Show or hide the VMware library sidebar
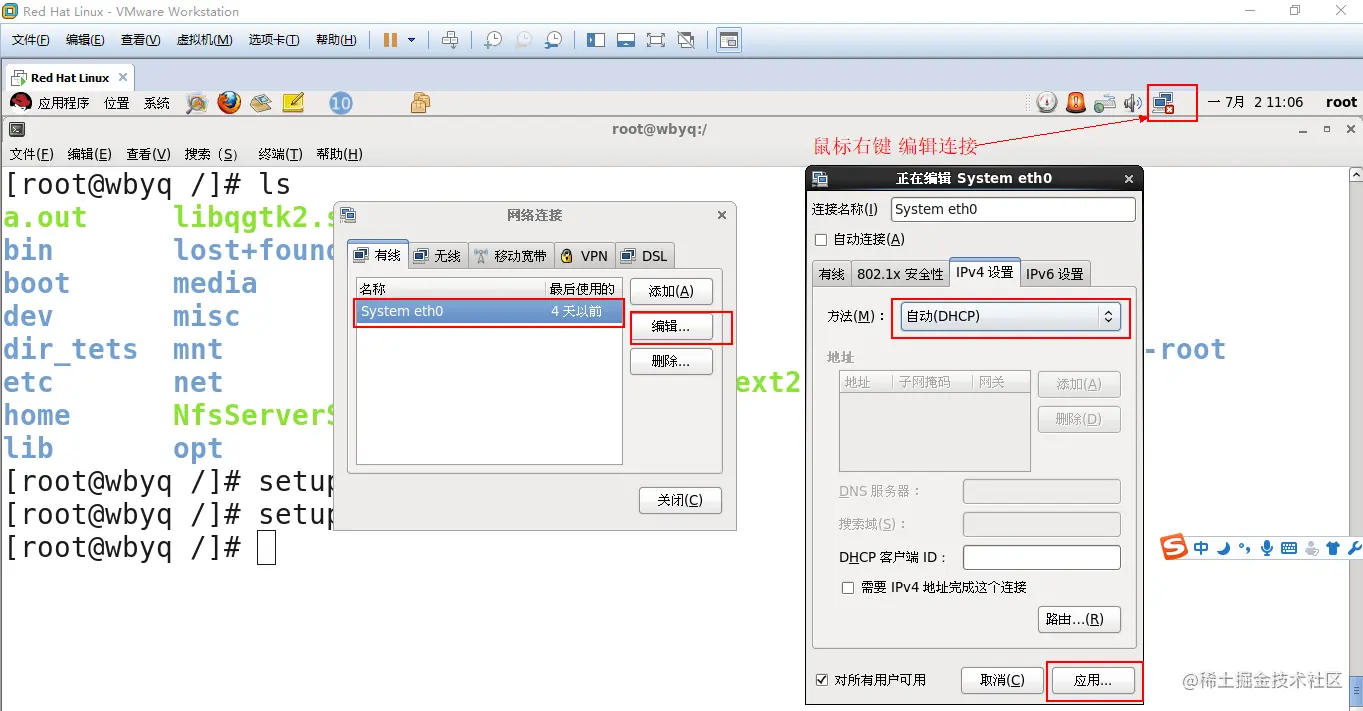This screenshot has height=711, width=1363. point(596,40)
